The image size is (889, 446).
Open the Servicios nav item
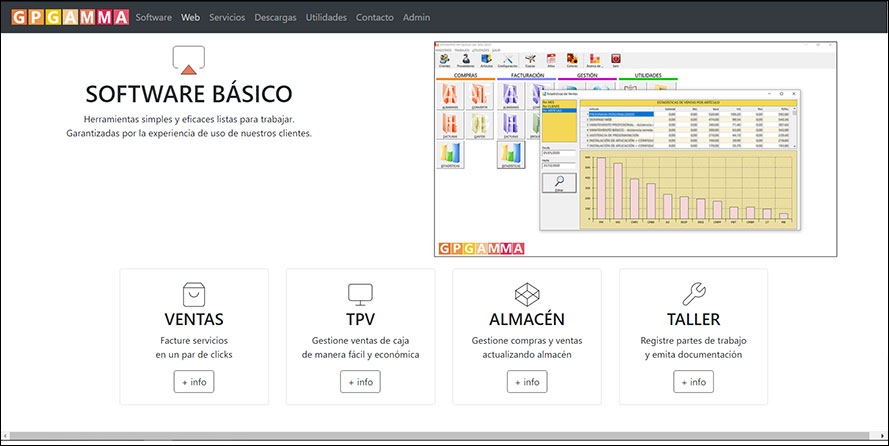(227, 18)
